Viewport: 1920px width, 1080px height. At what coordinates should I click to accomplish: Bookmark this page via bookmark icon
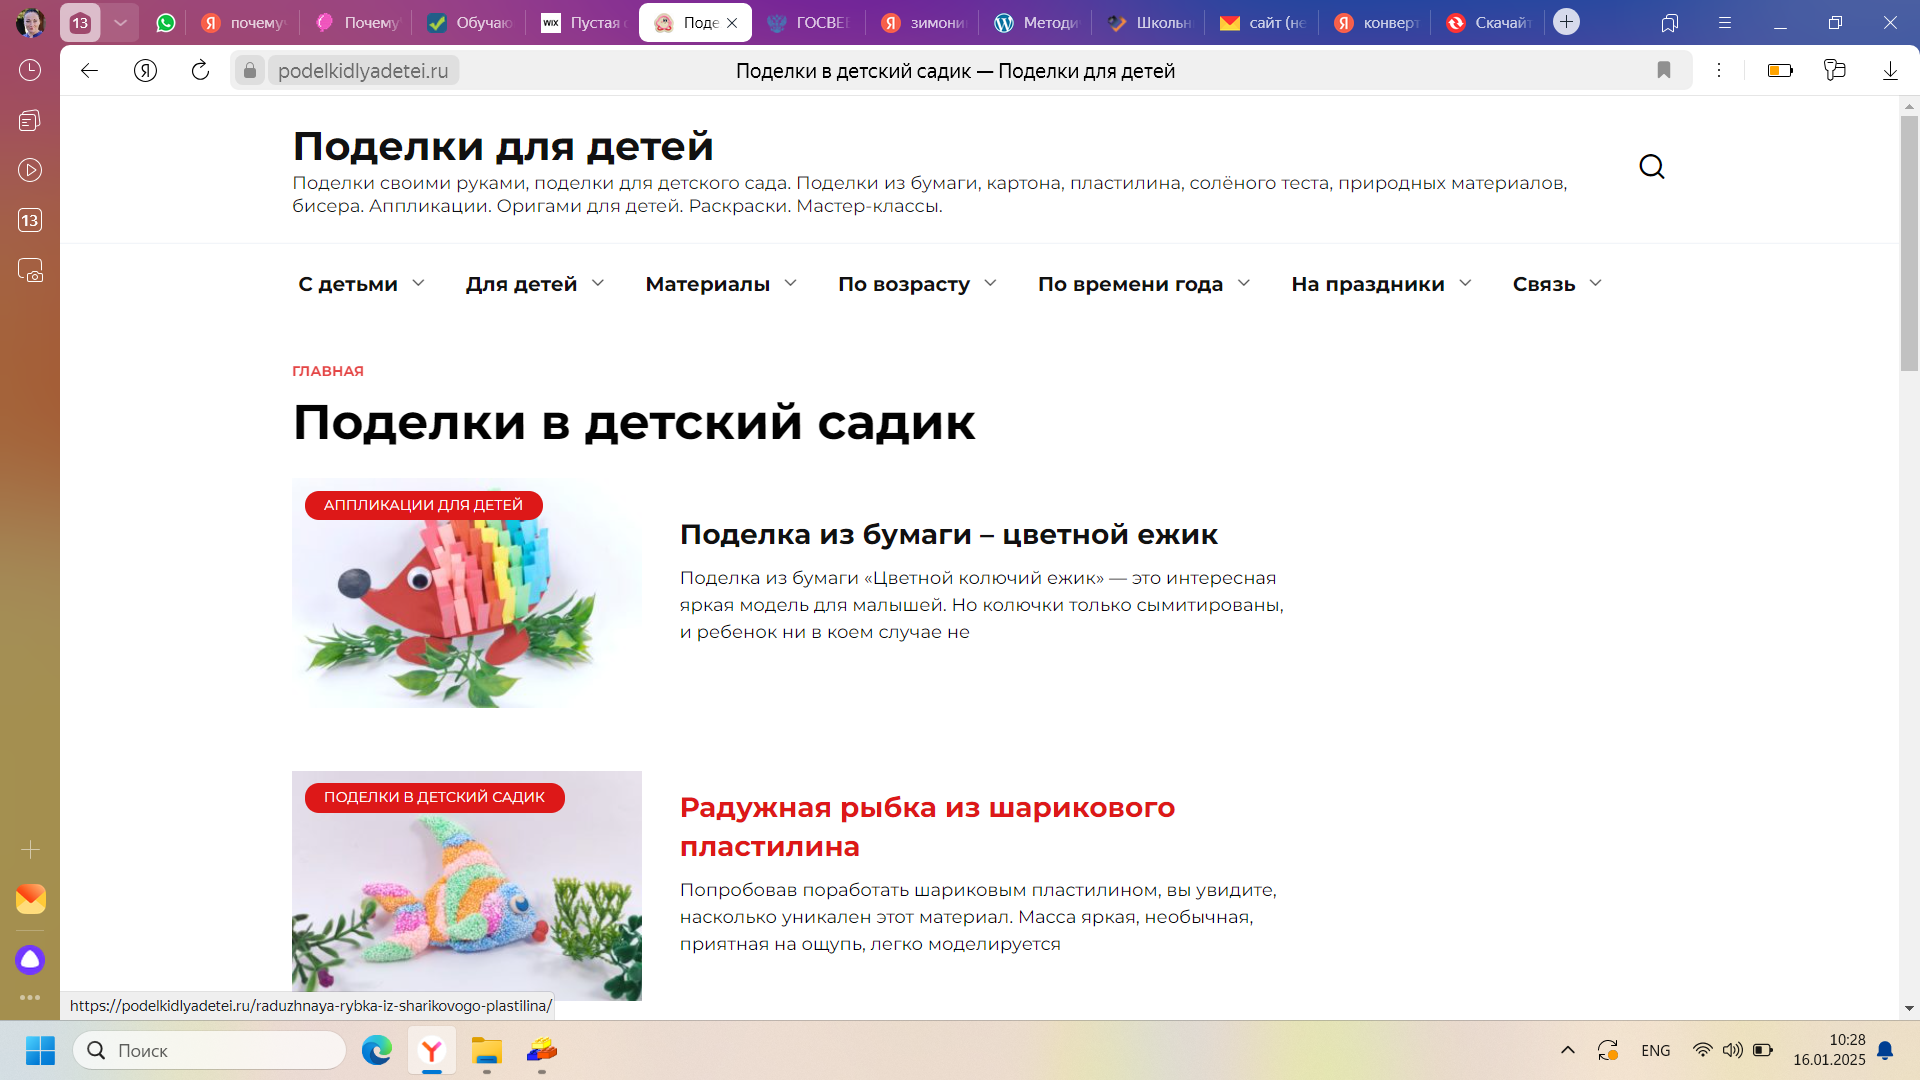click(x=1664, y=70)
